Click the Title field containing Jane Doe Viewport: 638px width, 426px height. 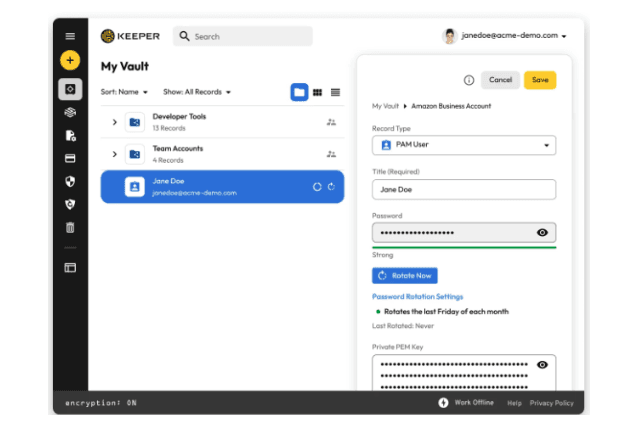(x=464, y=190)
